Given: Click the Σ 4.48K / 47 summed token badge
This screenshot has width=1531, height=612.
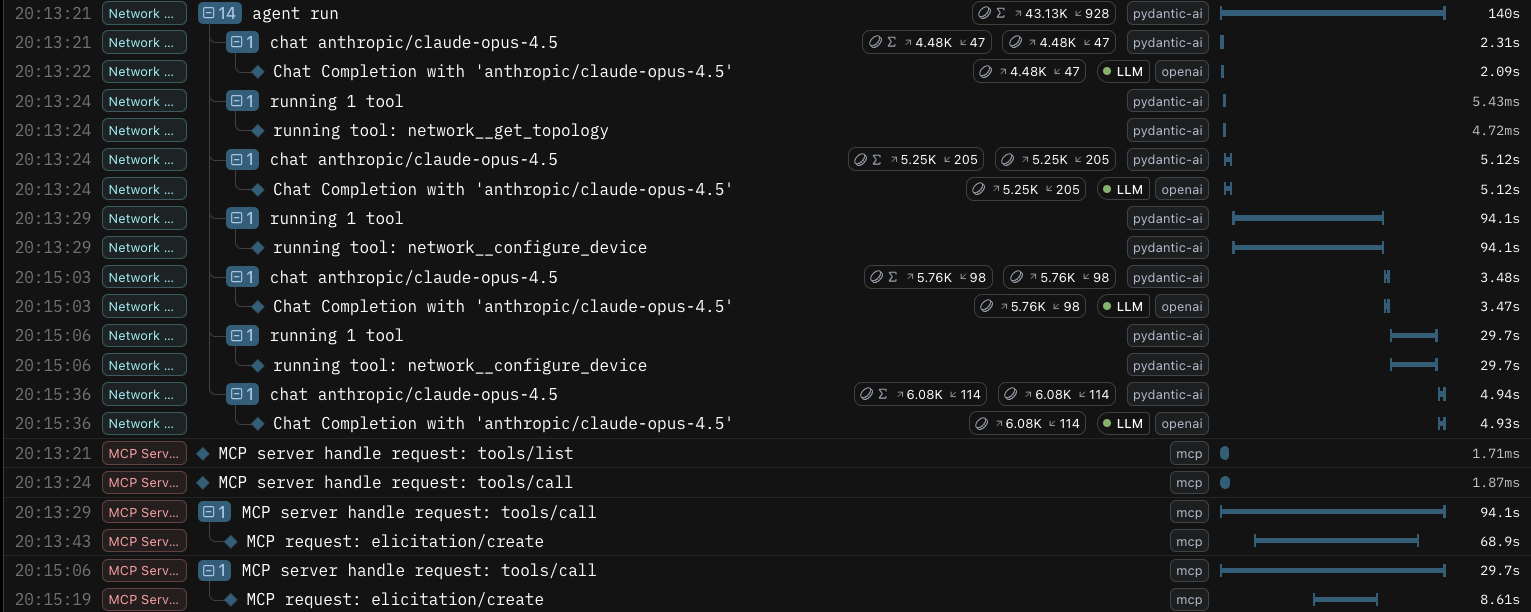Looking at the screenshot, I should tap(929, 42).
